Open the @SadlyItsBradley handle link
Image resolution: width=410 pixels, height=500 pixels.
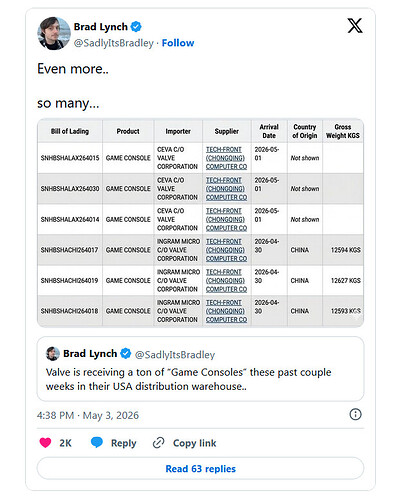click(x=114, y=43)
